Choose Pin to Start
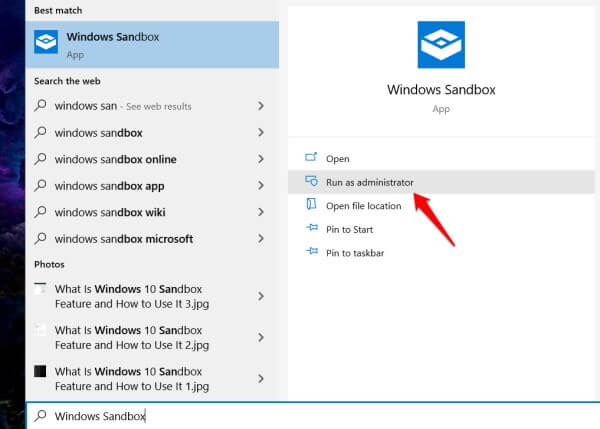600x429 pixels. pyautogui.click(x=441, y=229)
